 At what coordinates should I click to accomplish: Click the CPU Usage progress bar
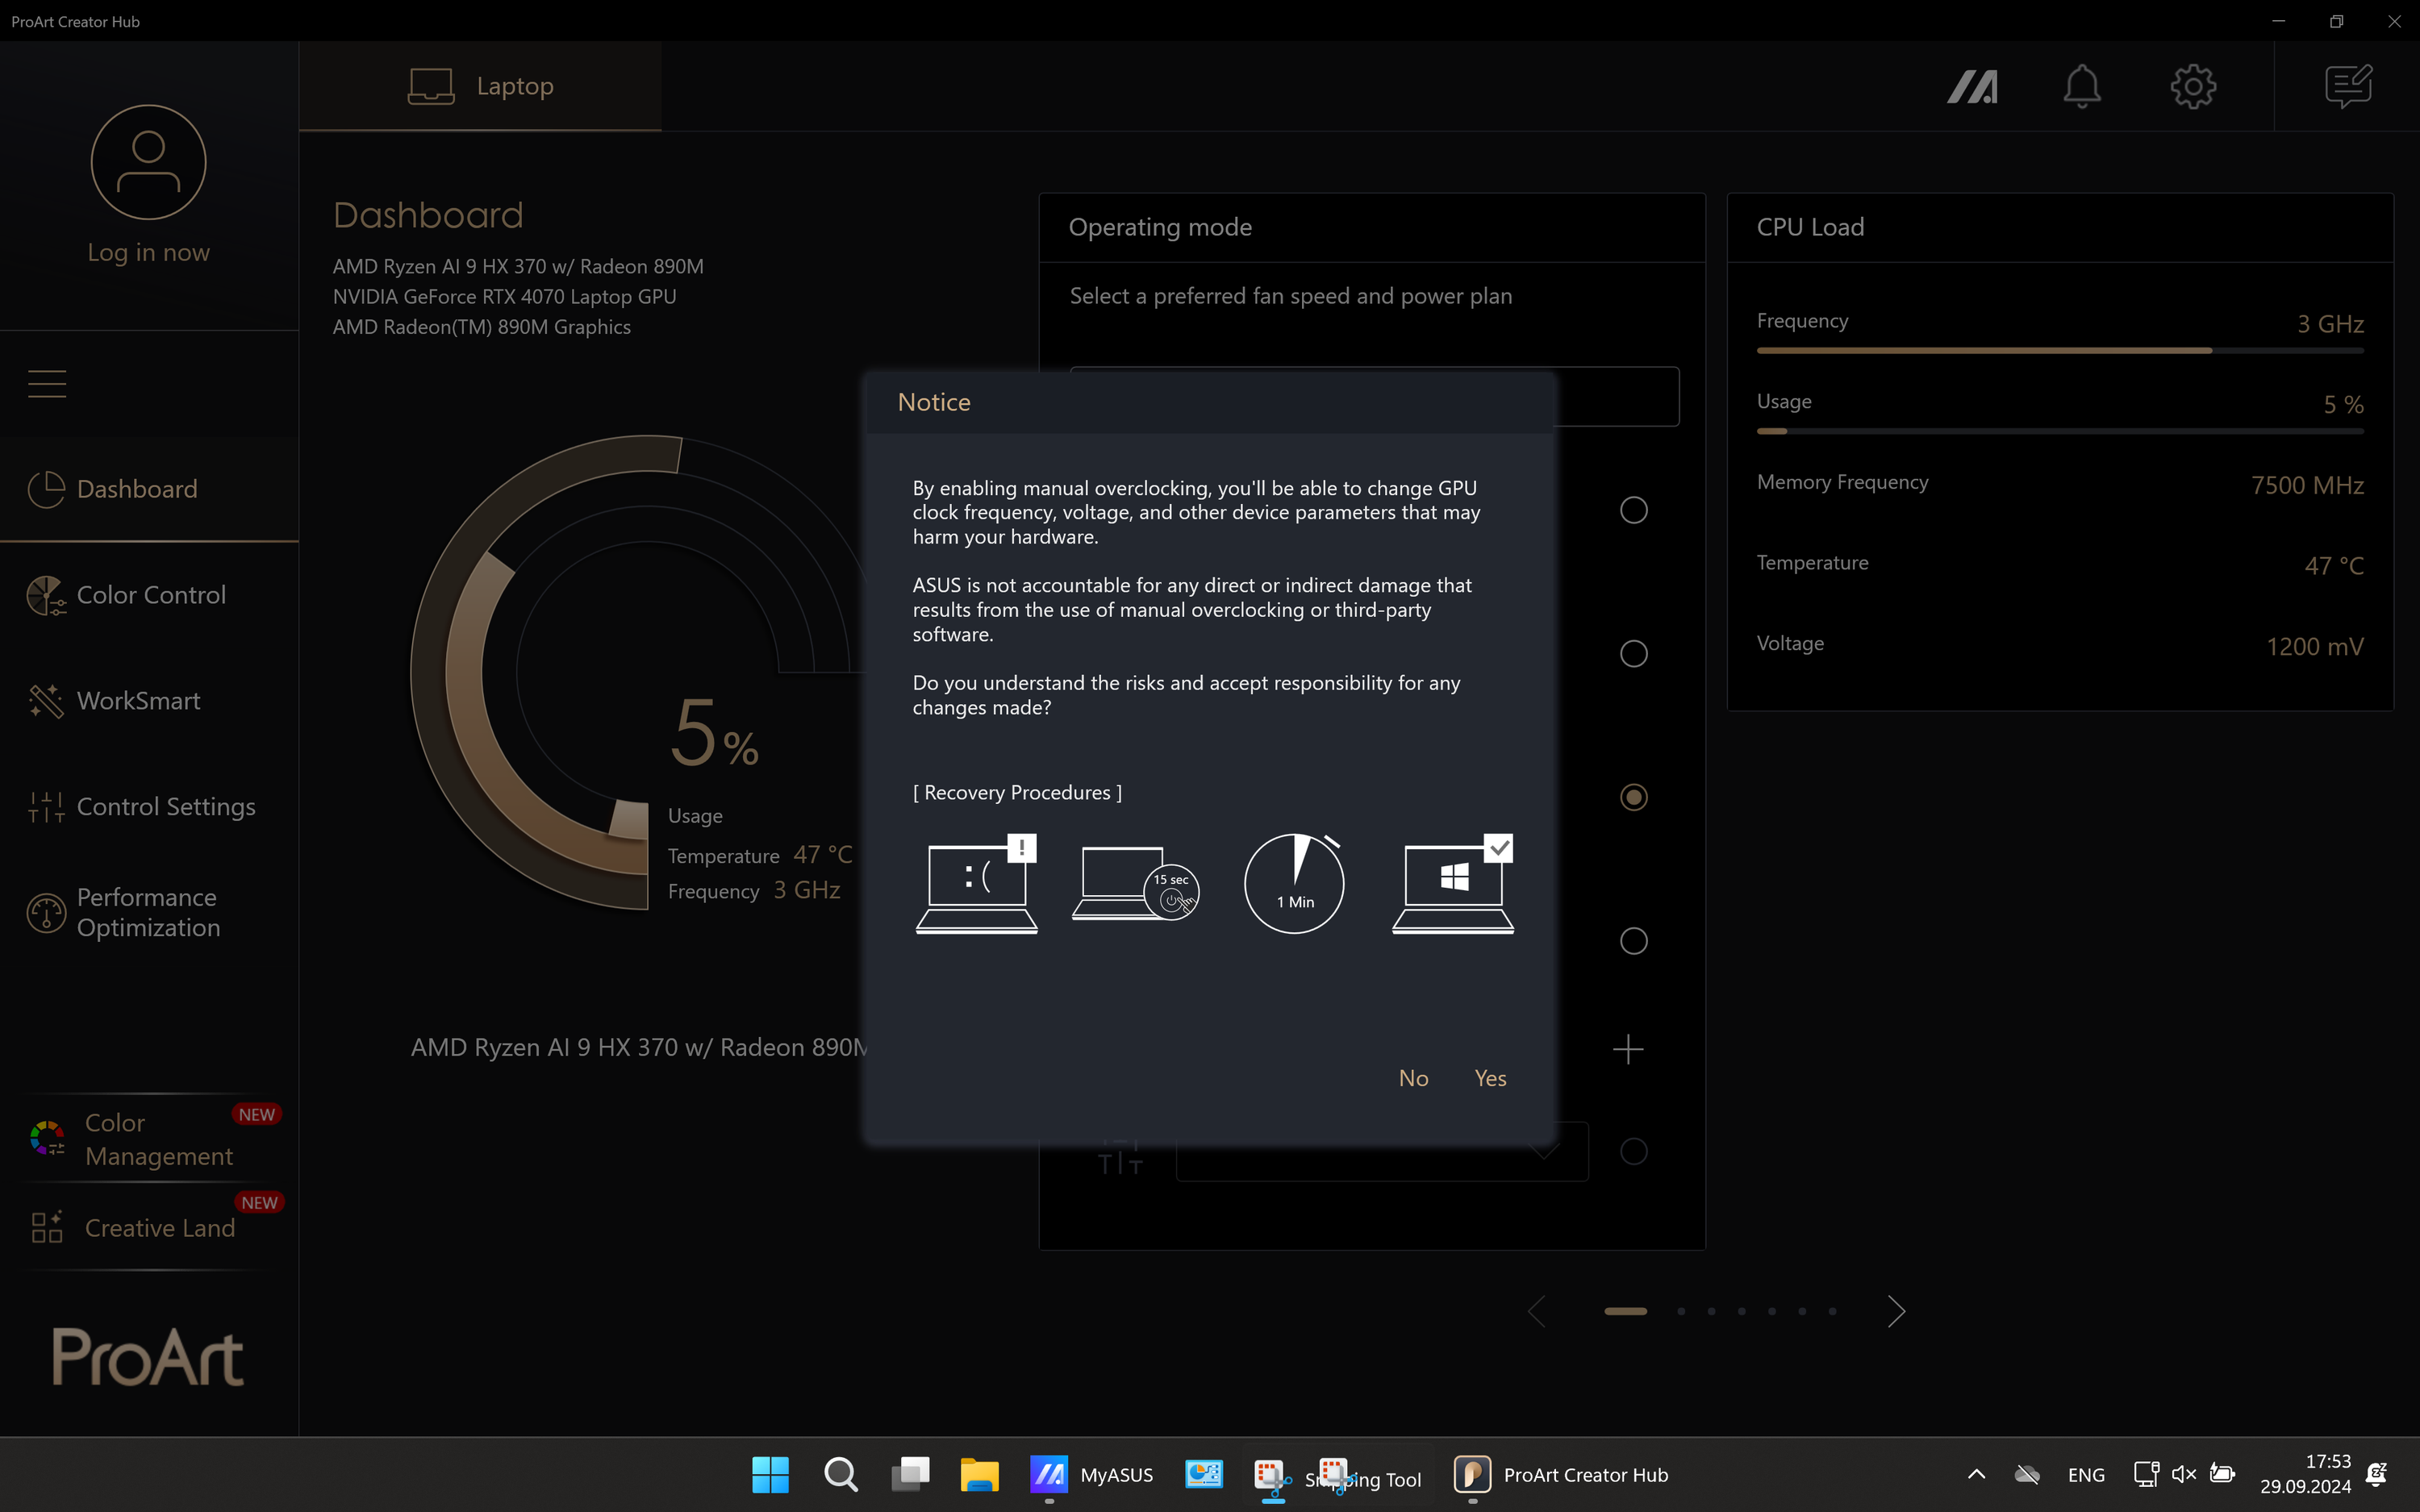click(x=2059, y=431)
